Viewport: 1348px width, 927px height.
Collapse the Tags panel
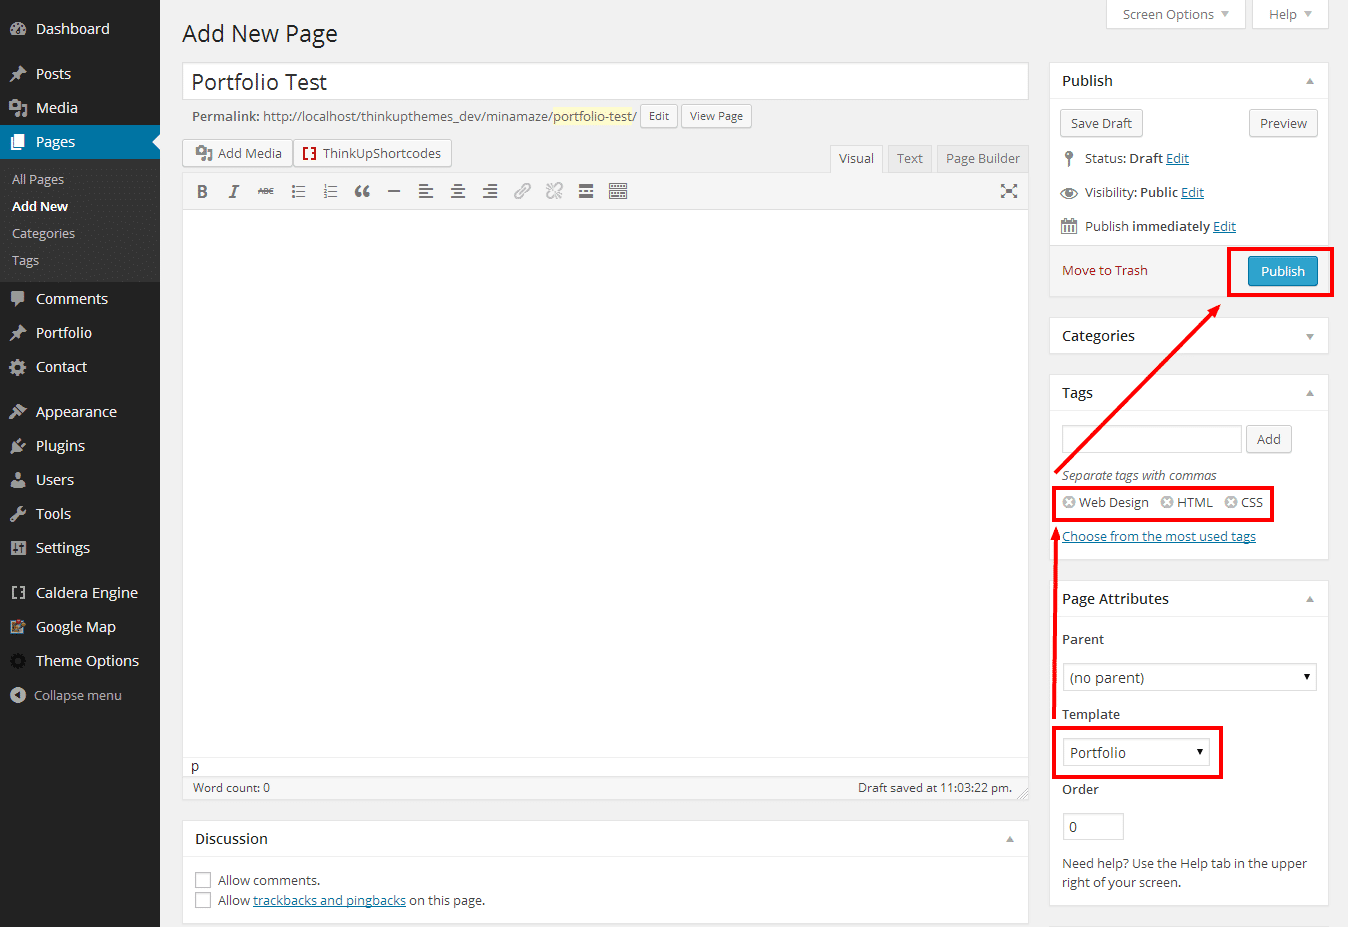click(1310, 393)
